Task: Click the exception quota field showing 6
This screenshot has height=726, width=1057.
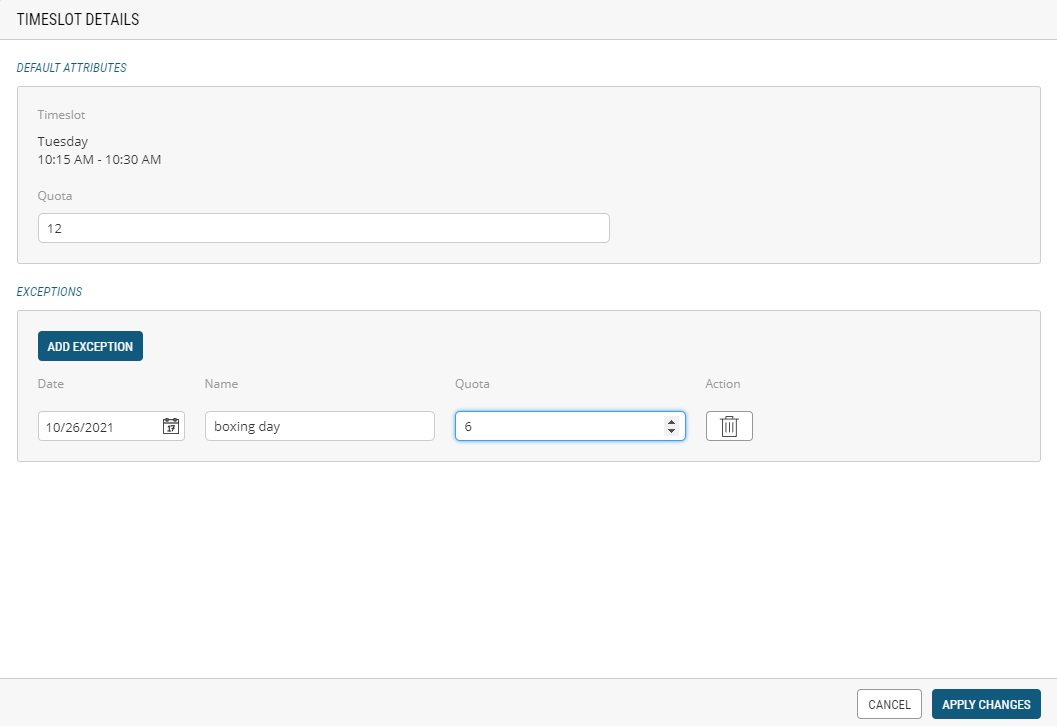Action: point(556,426)
